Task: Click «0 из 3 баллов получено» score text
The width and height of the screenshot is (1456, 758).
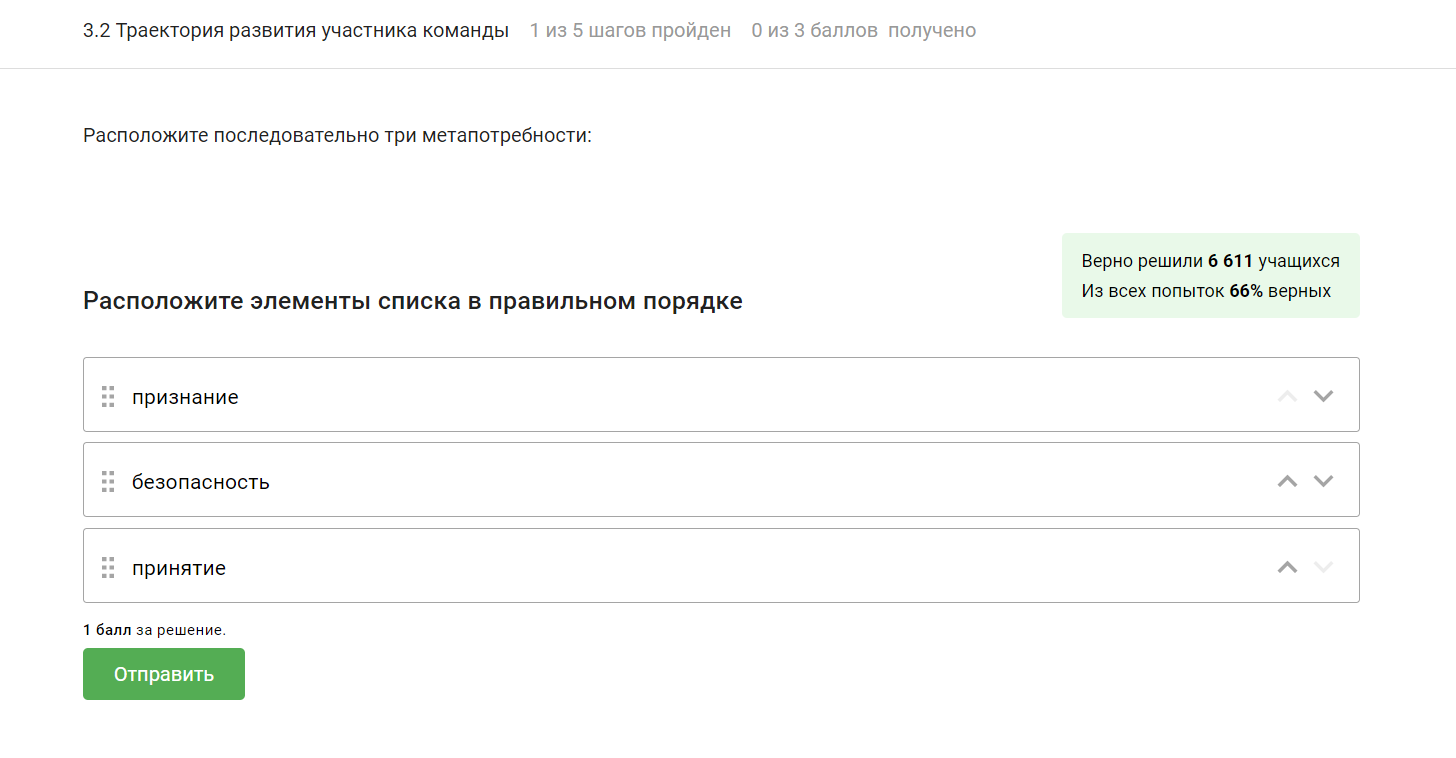Action: (x=864, y=30)
